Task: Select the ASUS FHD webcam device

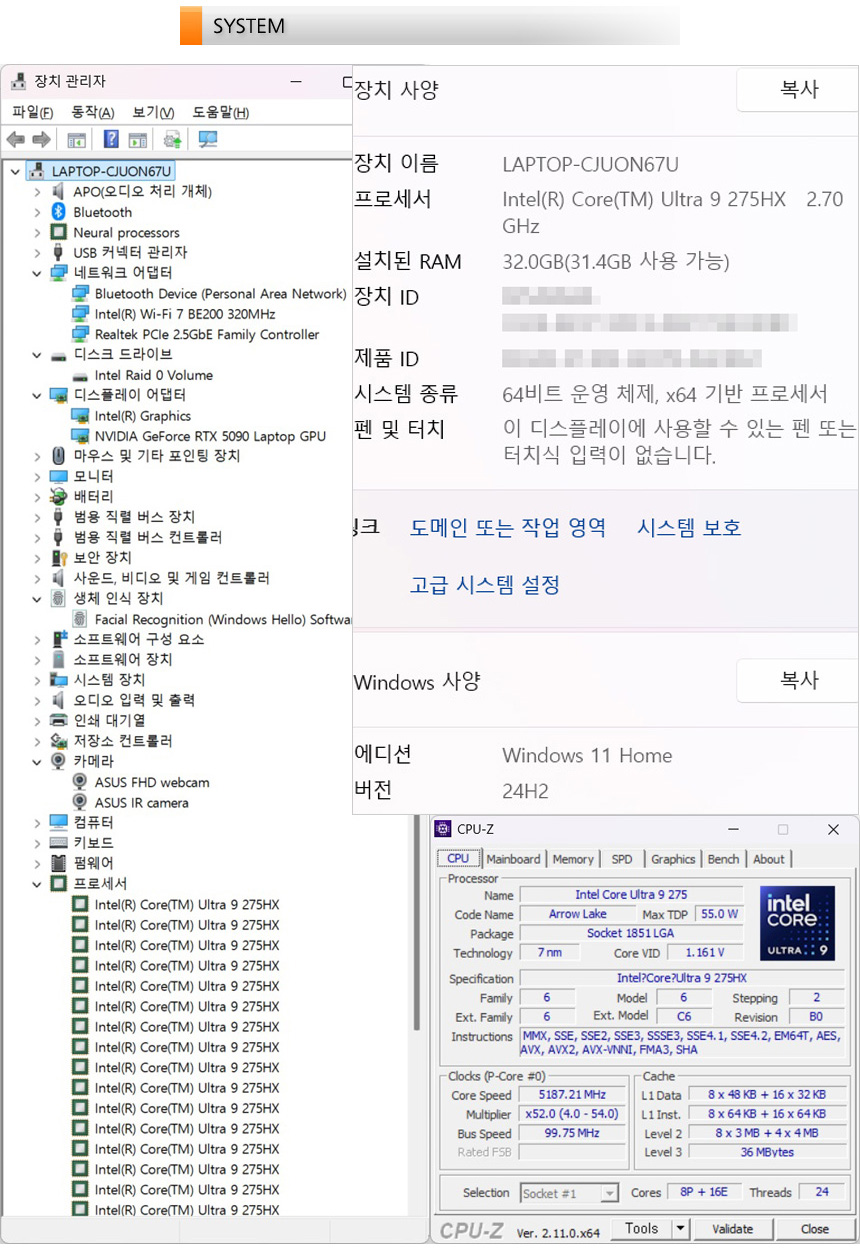Action: click(151, 782)
